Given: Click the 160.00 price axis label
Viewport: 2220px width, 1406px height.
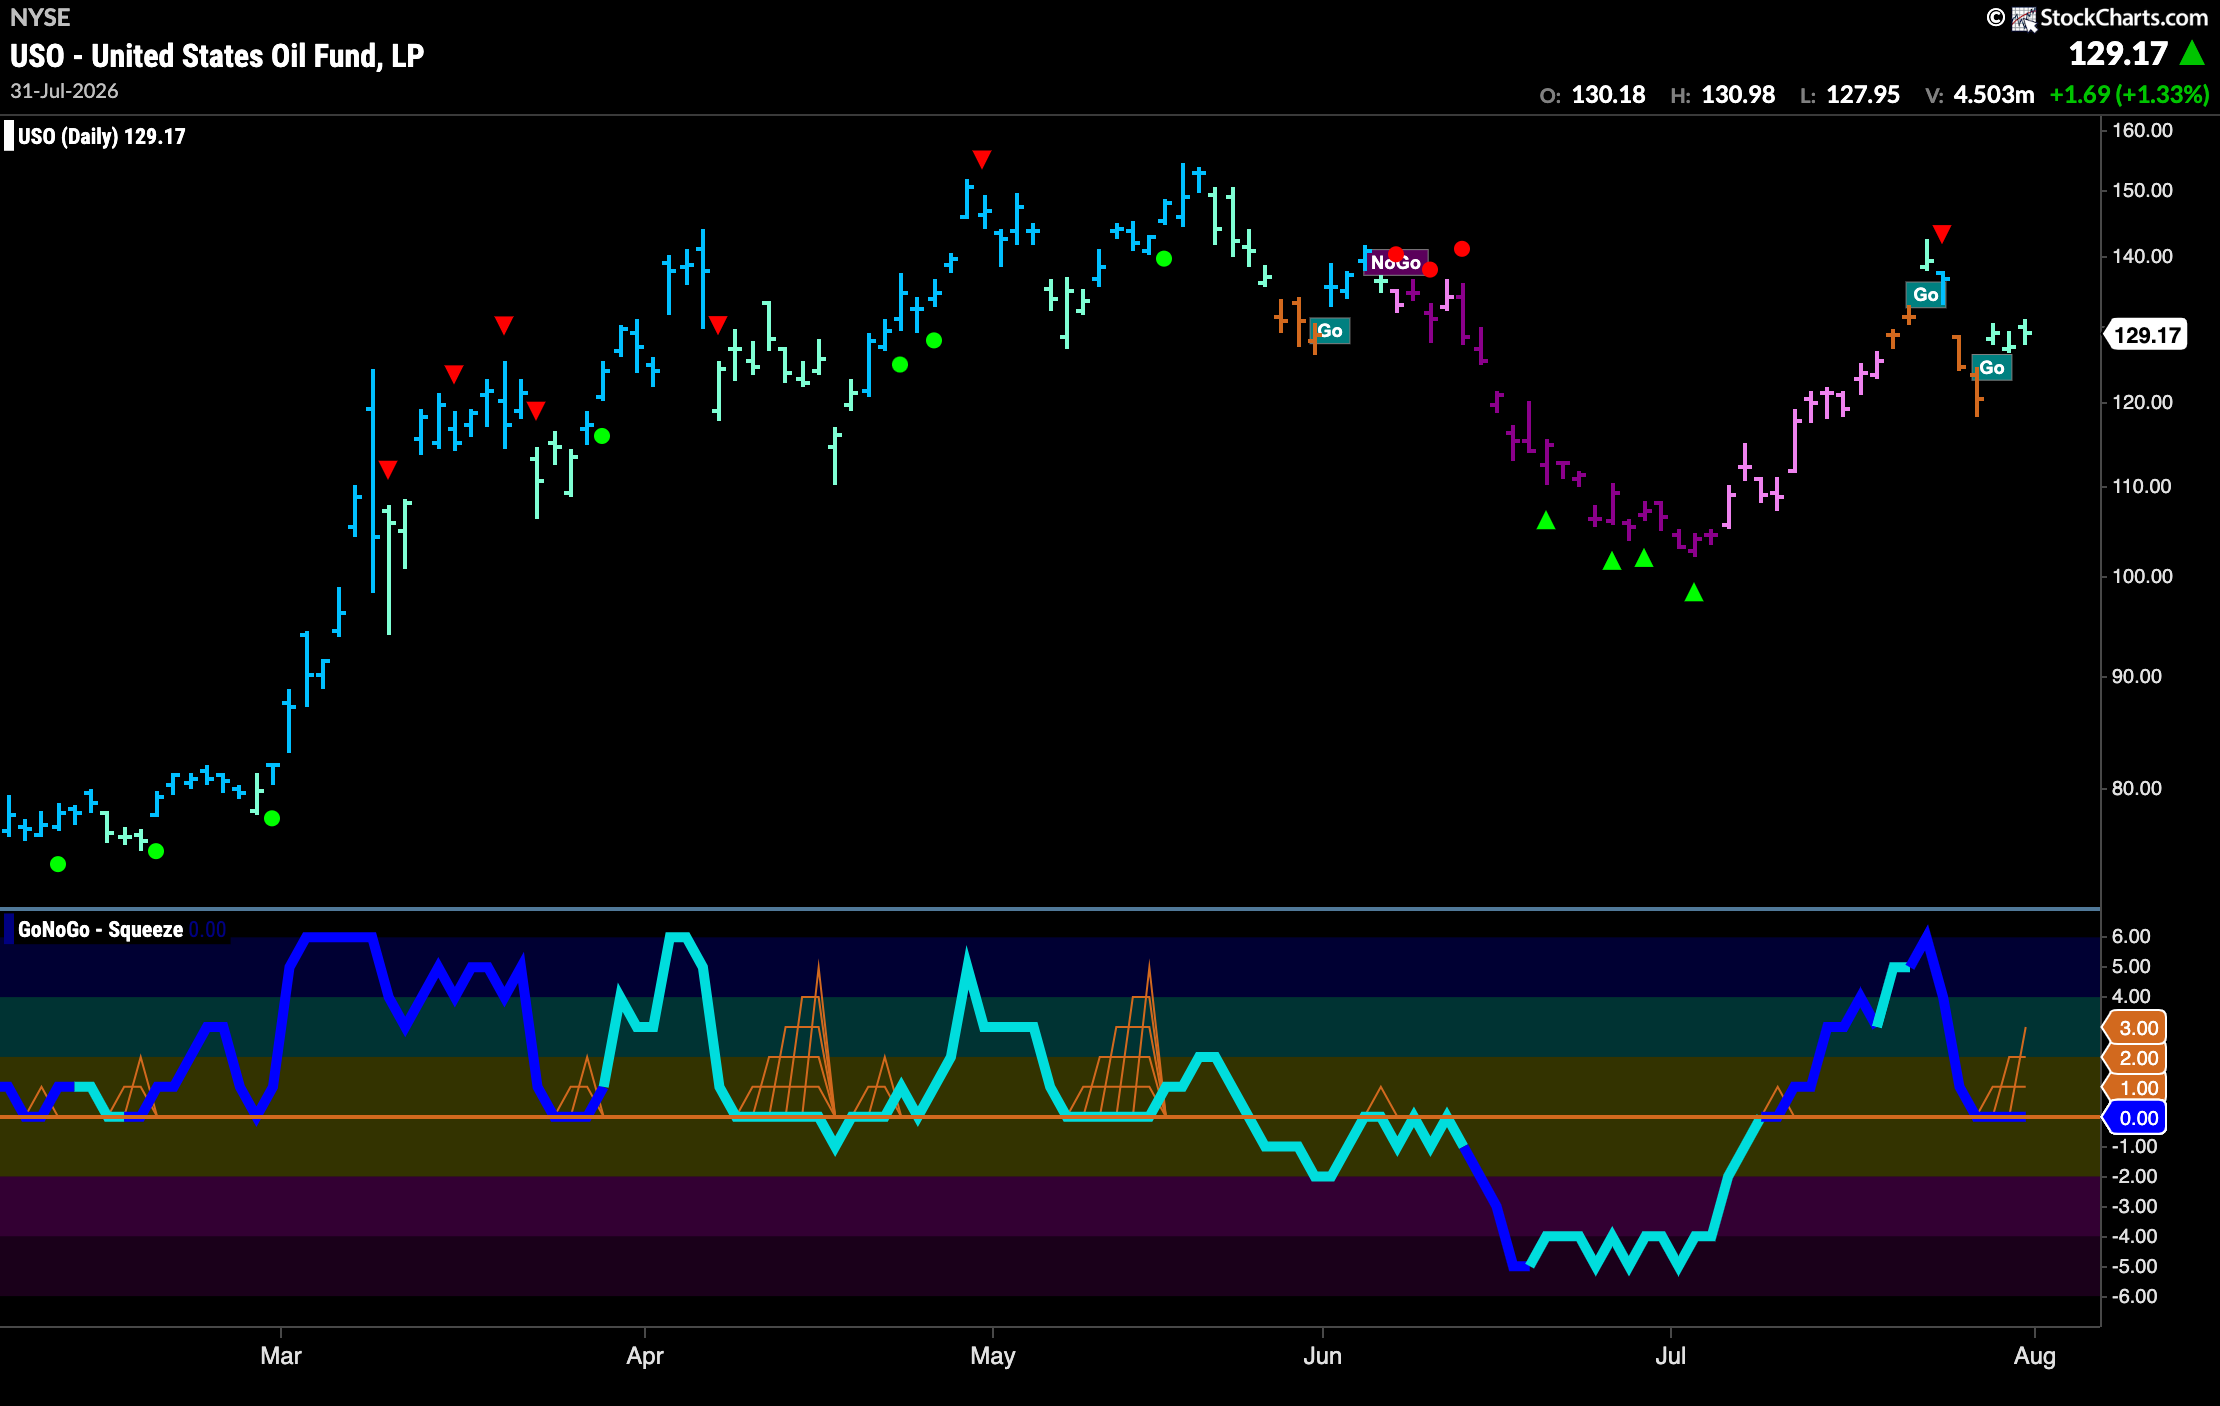Looking at the screenshot, I should click(2142, 130).
